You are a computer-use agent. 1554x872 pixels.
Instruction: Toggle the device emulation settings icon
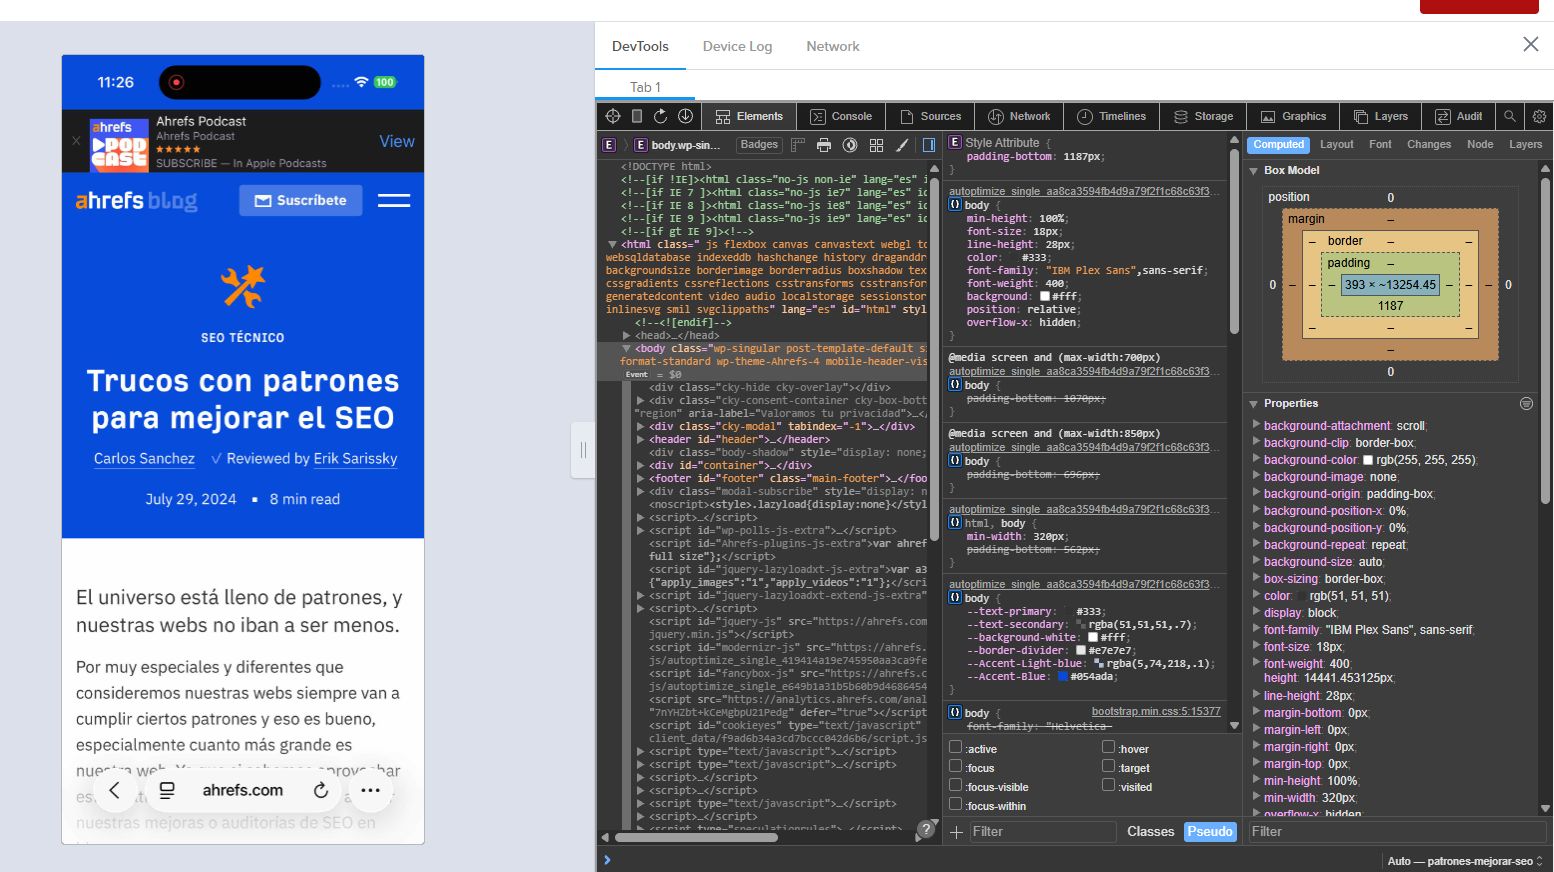point(637,116)
